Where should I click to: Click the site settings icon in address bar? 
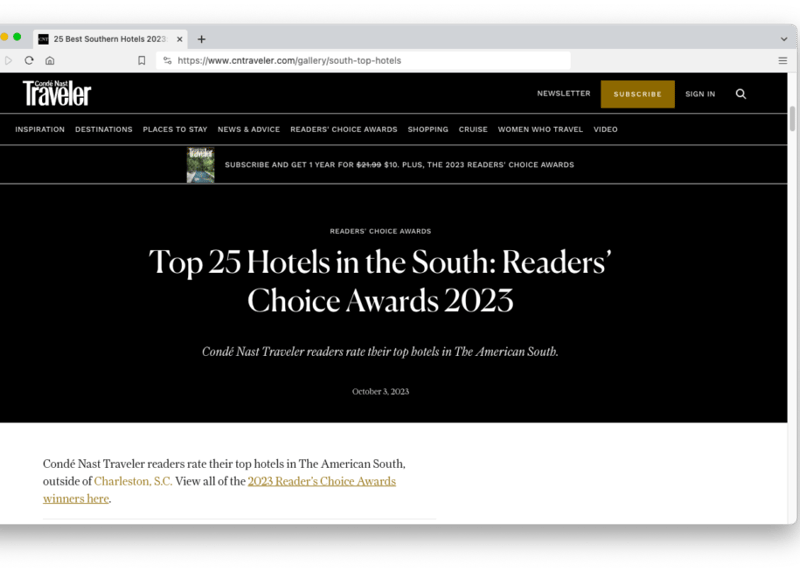(x=167, y=60)
